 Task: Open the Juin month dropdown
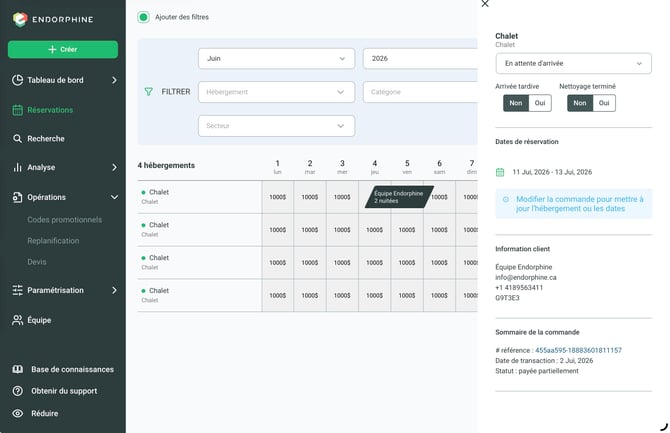[x=276, y=59]
